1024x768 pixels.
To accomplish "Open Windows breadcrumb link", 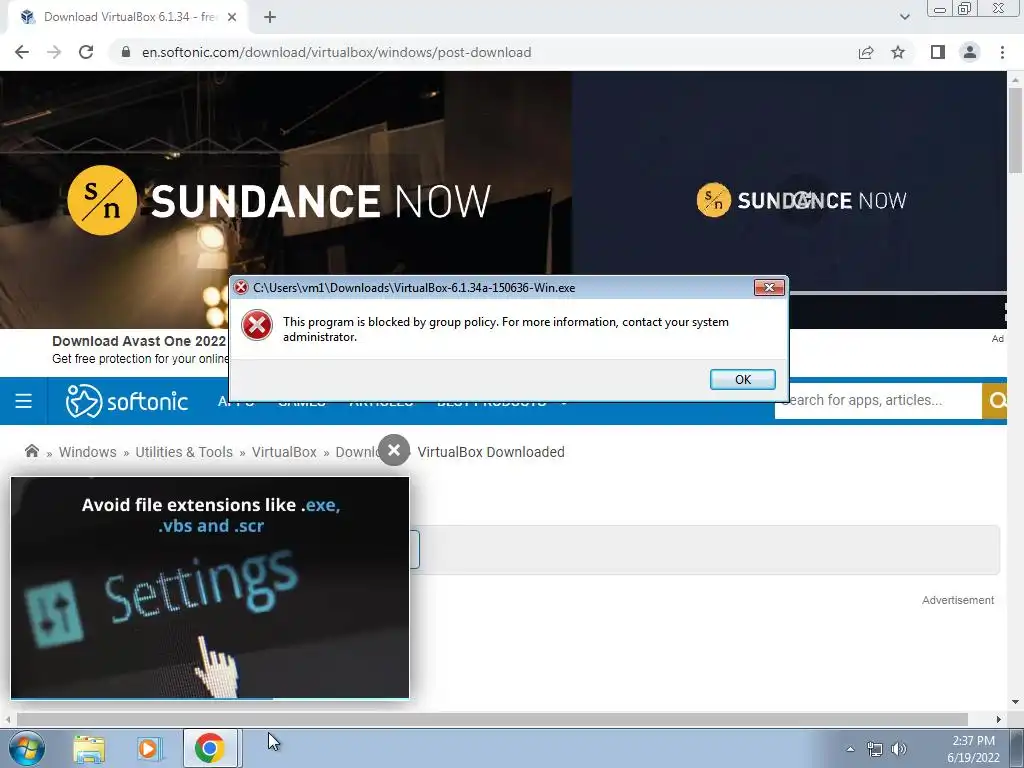I will (88, 452).
